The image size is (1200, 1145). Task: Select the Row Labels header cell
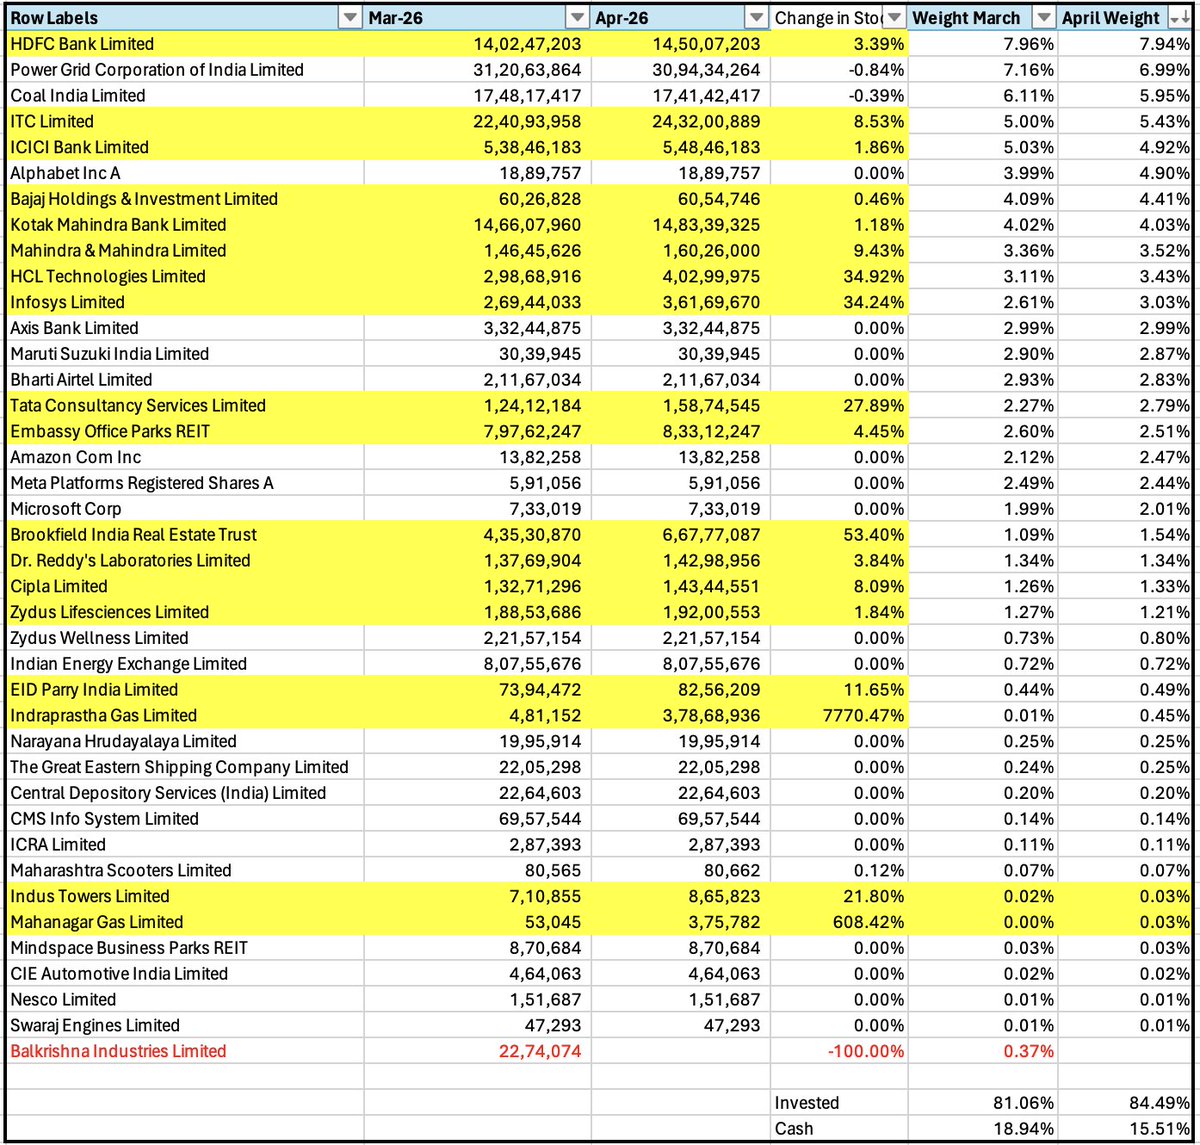click(x=185, y=18)
